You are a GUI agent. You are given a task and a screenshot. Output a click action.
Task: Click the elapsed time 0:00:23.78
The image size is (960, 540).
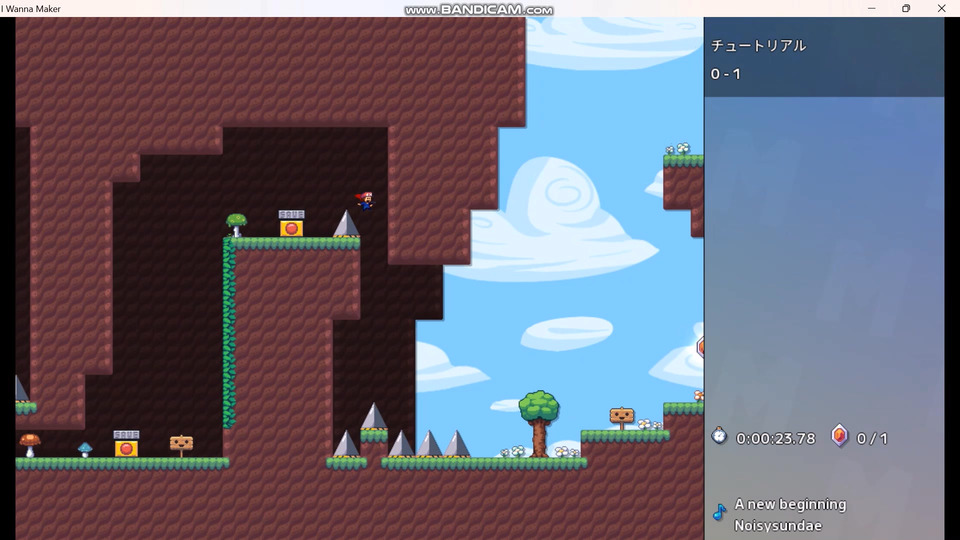776,438
